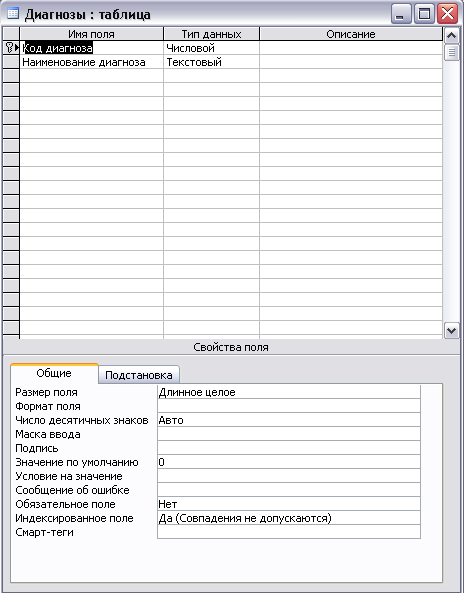Click the Обязательное поле label
The image size is (464, 593).
click(x=65, y=504)
